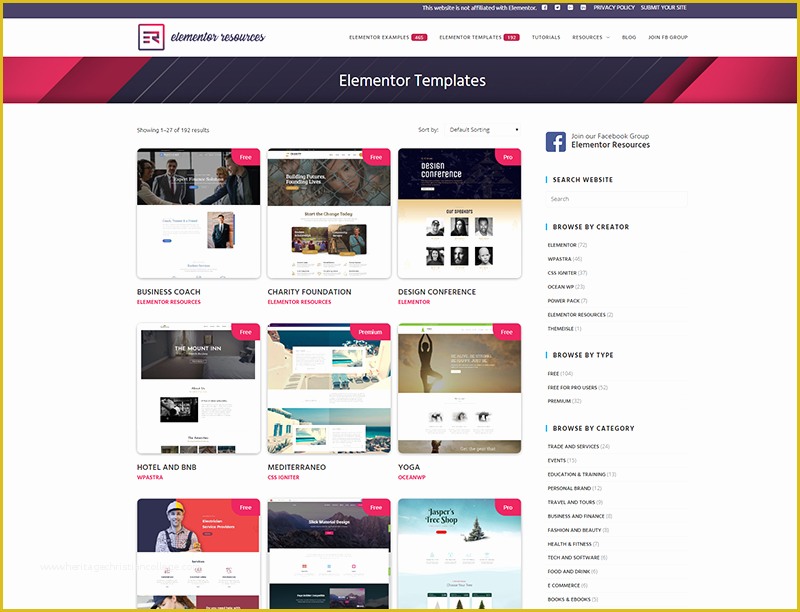The height and width of the screenshot is (612, 800).
Task: Open Elementor creator link under Design Conference
Action: 414,302
